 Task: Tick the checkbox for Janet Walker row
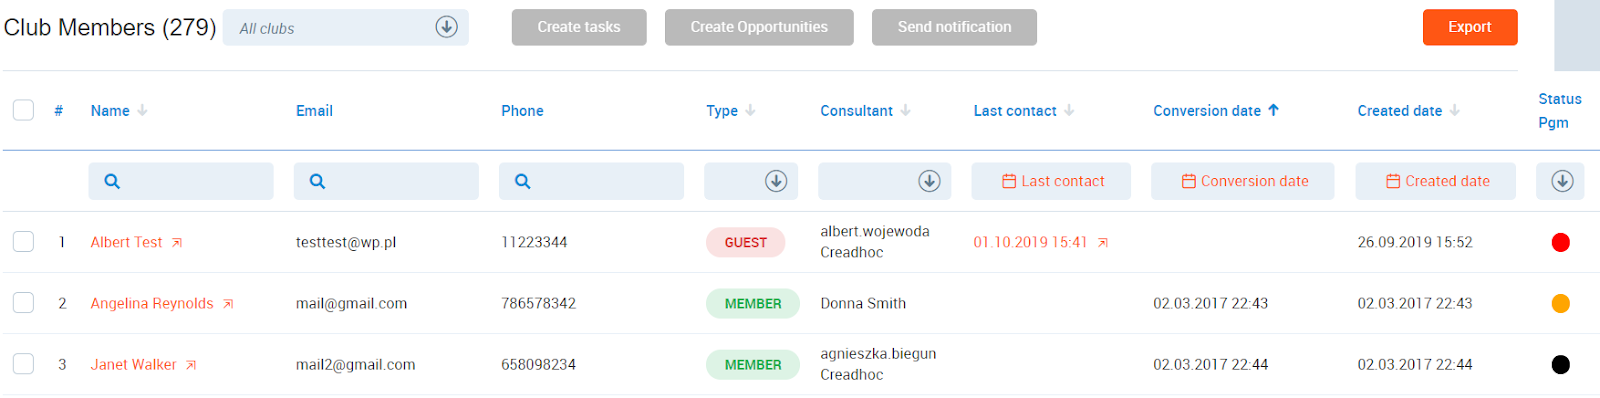click(x=23, y=363)
